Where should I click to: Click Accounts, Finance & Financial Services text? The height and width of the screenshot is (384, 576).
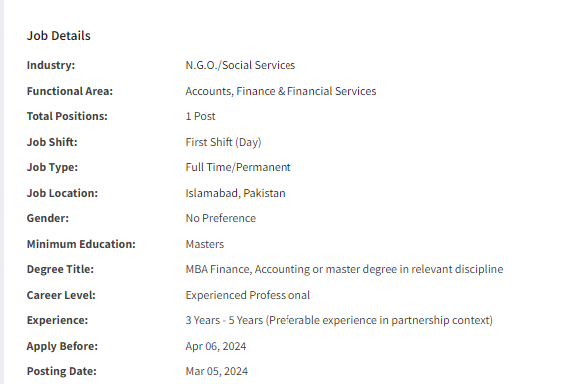point(281,91)
